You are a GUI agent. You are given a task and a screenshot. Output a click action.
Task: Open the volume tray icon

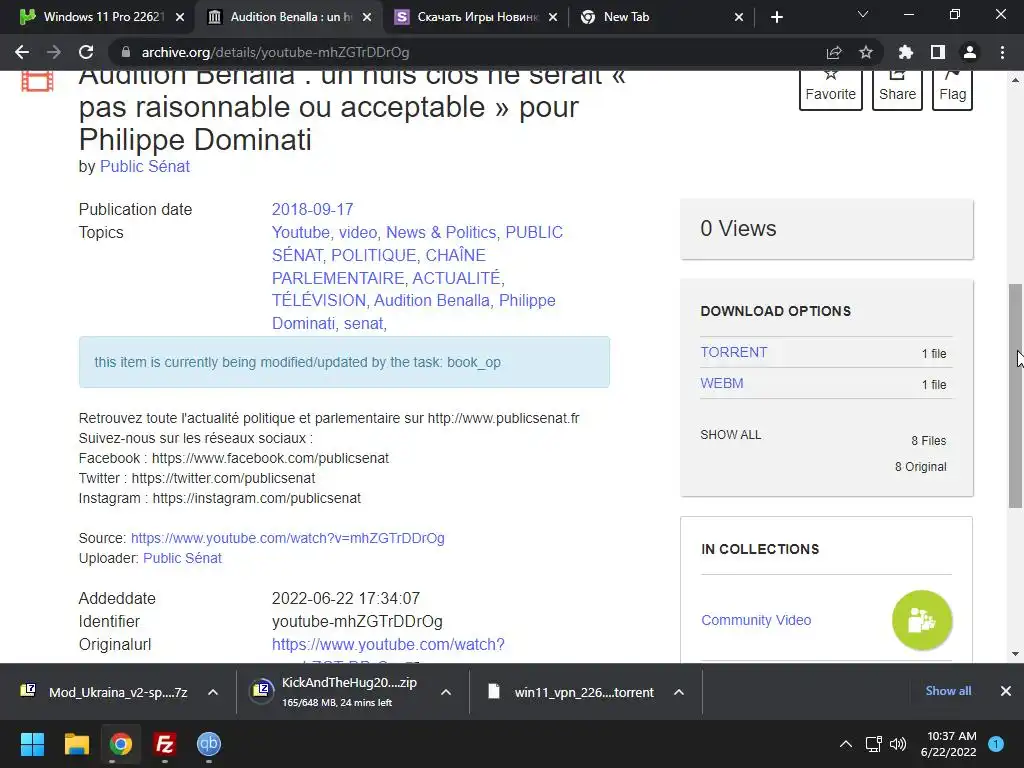pos(898,744)
